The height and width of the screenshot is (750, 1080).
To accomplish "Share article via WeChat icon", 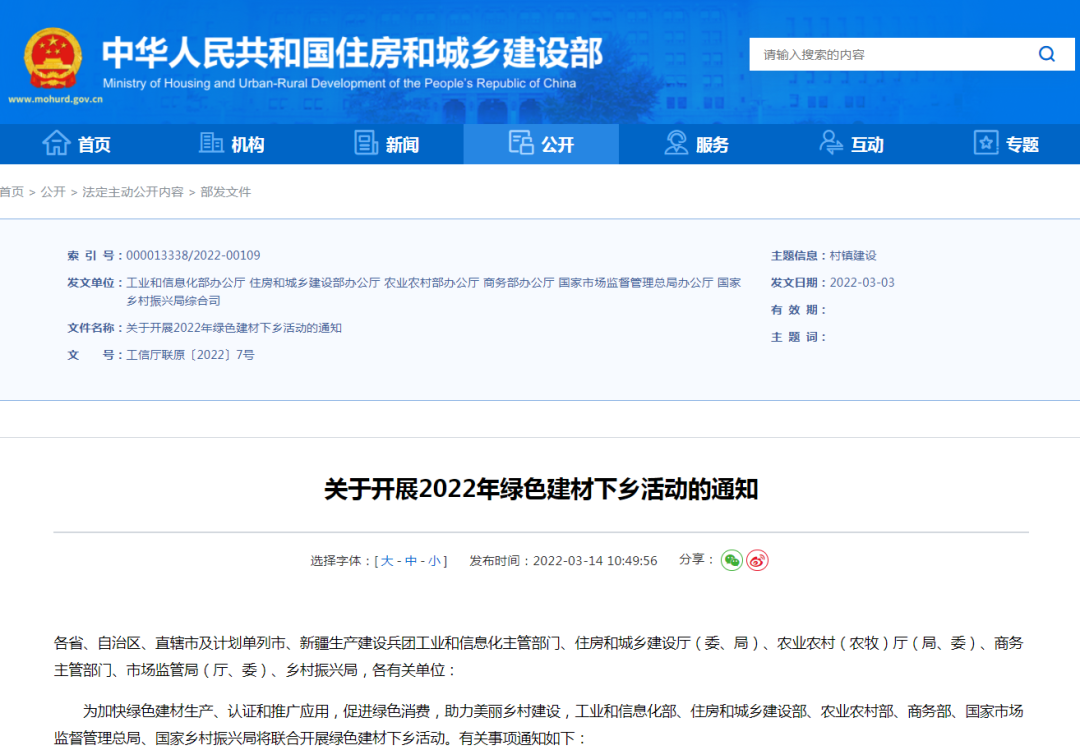I will pos(732,560).
